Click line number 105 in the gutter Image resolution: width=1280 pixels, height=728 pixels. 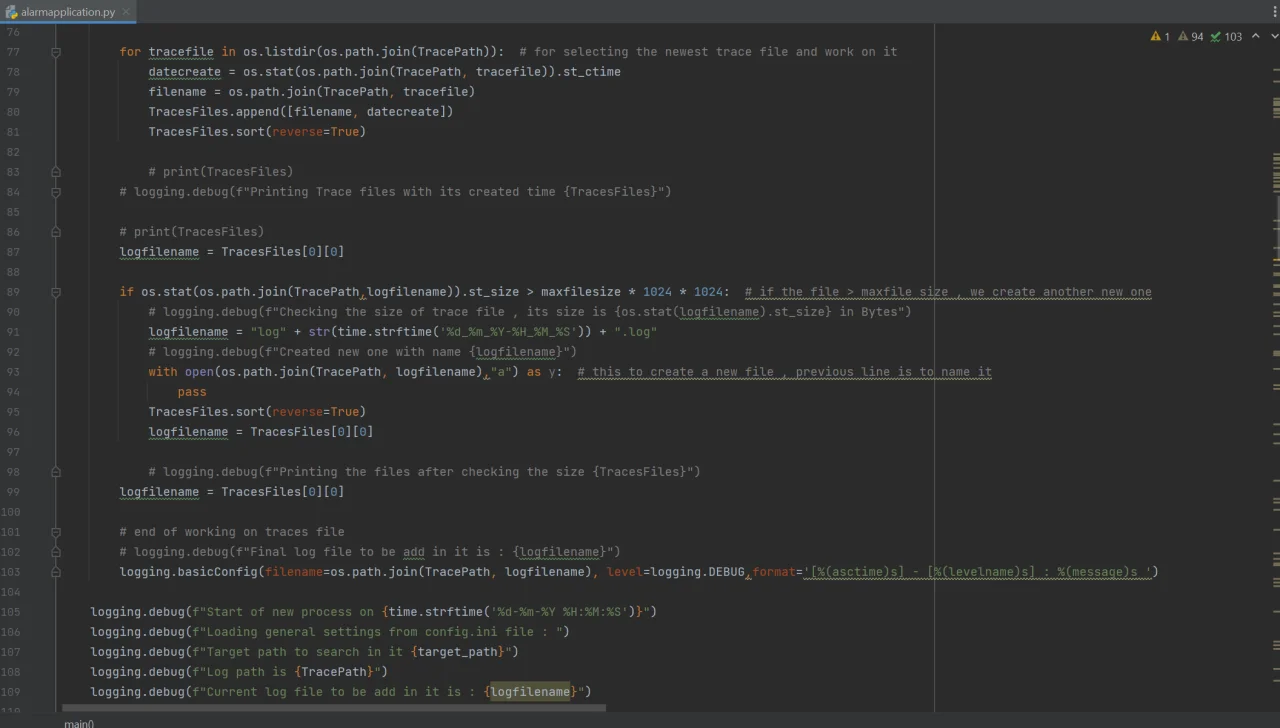[x=11, y=612]
